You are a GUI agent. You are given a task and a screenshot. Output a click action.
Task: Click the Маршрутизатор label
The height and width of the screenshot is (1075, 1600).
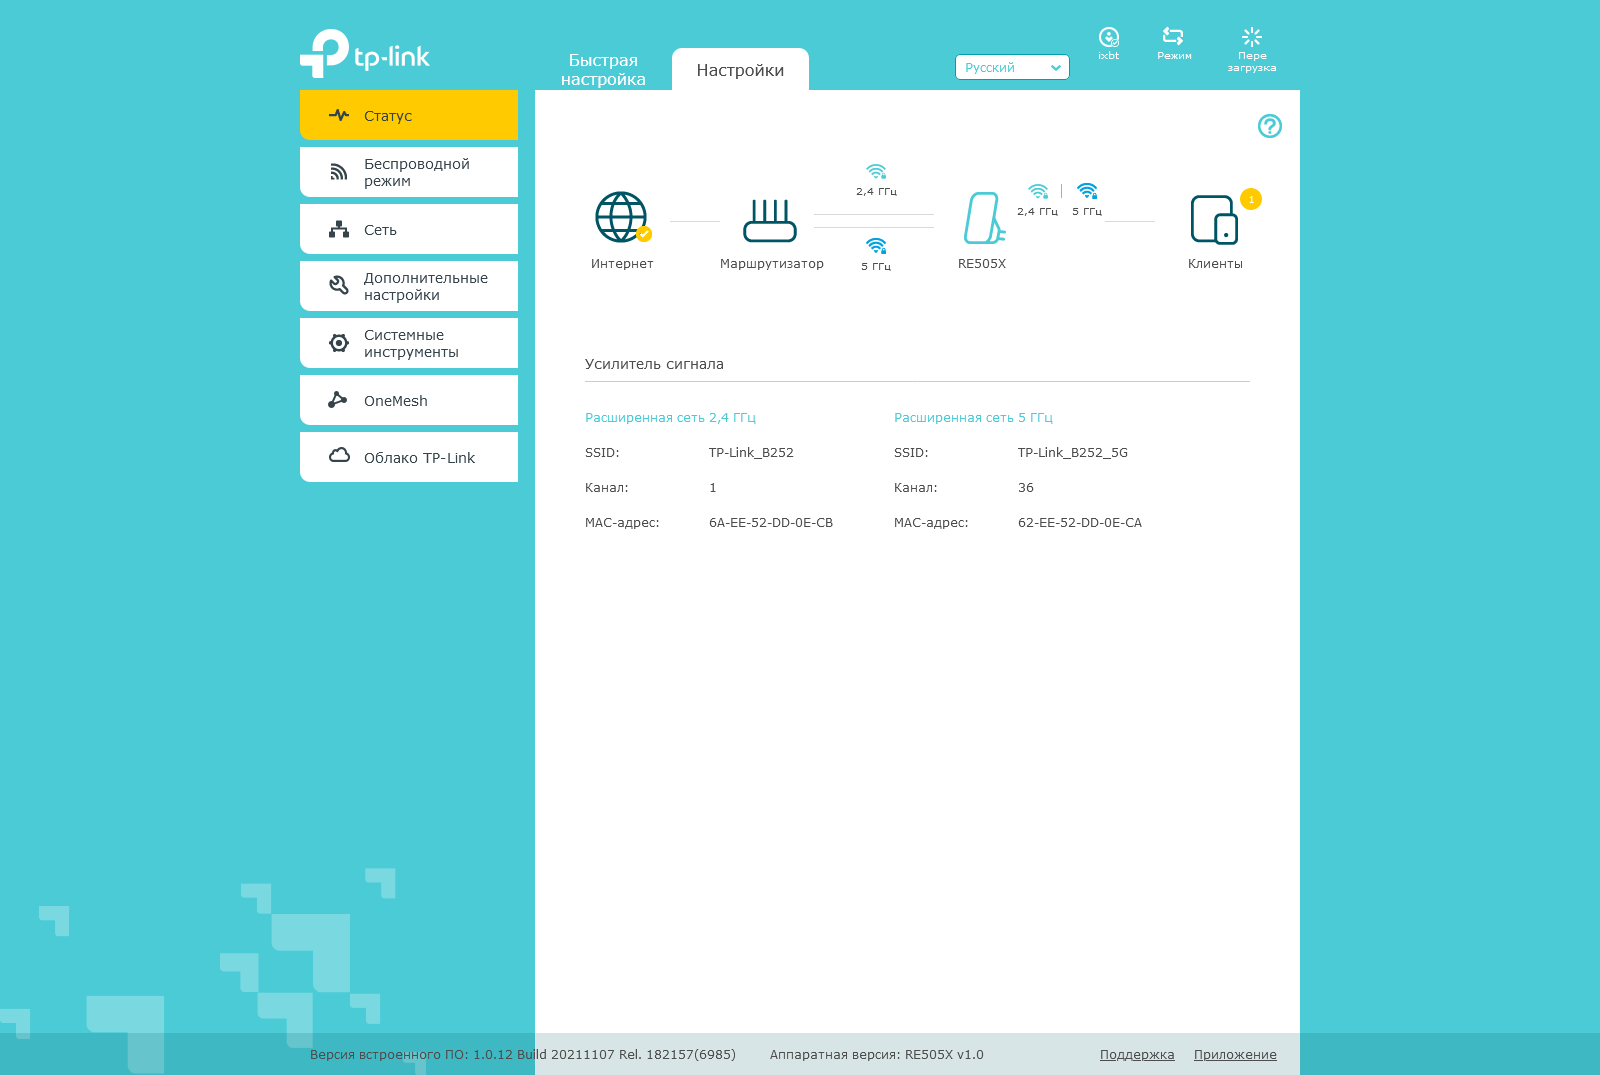click(772, 264)
